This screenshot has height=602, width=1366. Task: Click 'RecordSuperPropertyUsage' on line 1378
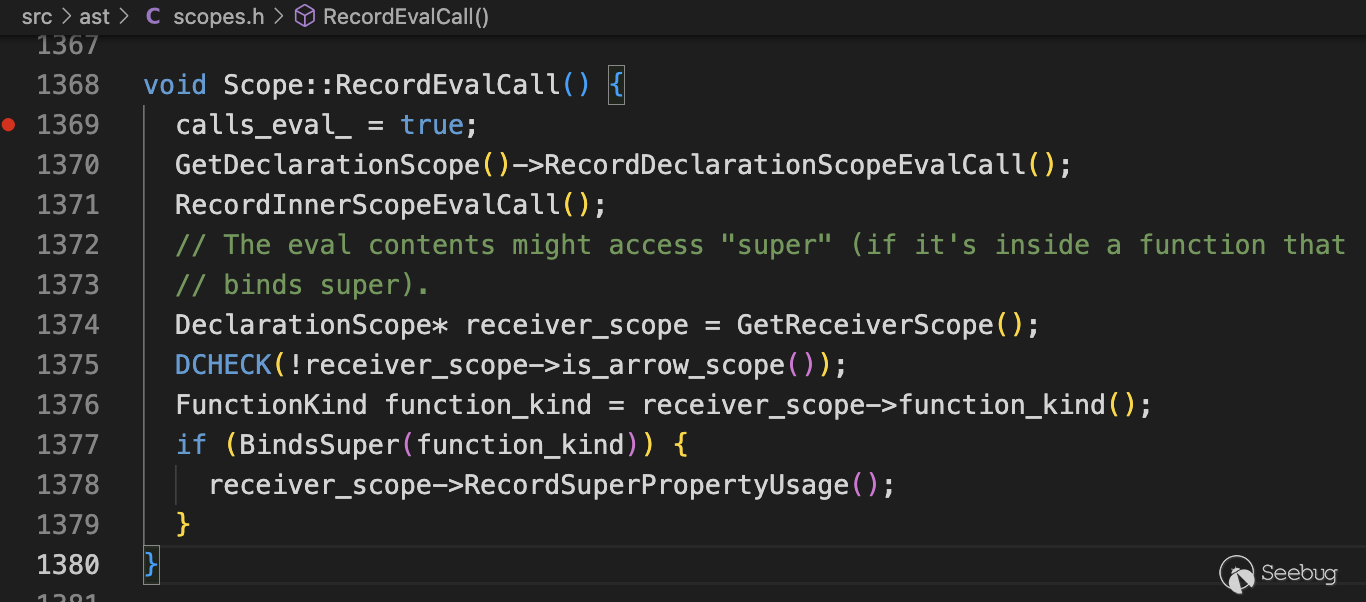(x=657, y=485)
